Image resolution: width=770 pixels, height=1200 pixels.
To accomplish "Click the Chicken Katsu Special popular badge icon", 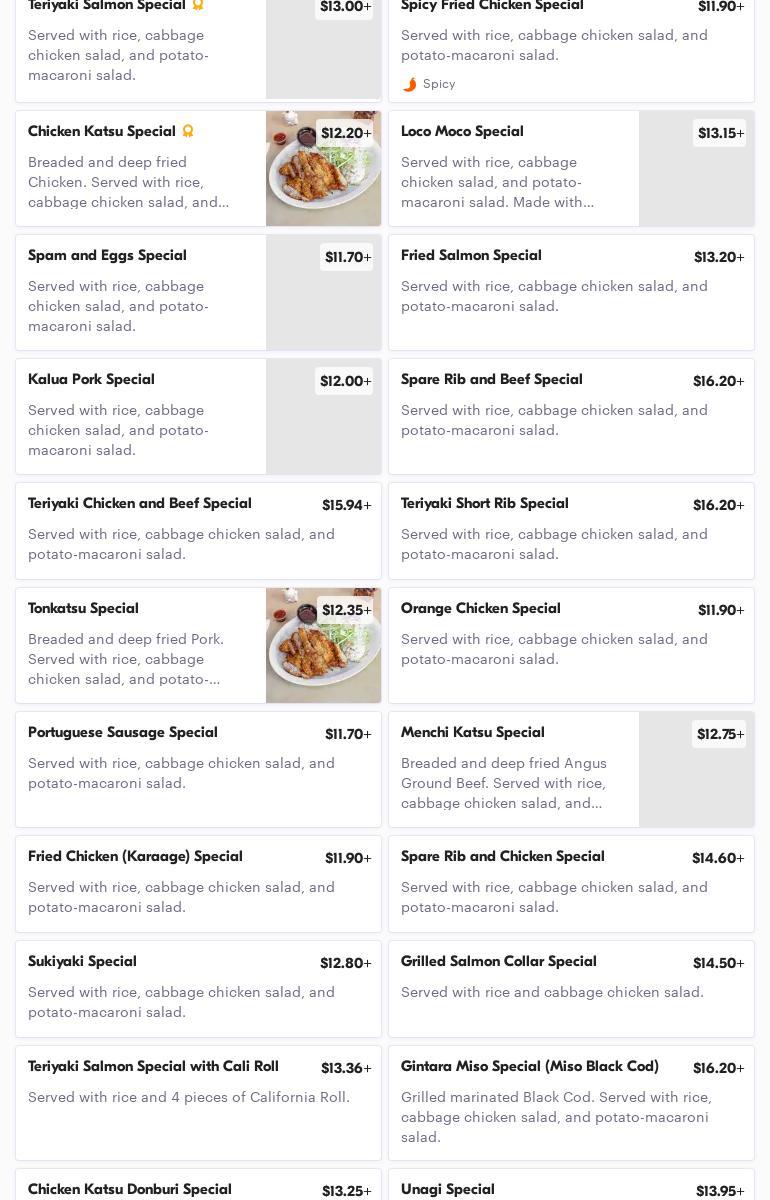I will [x=187, y=131].
